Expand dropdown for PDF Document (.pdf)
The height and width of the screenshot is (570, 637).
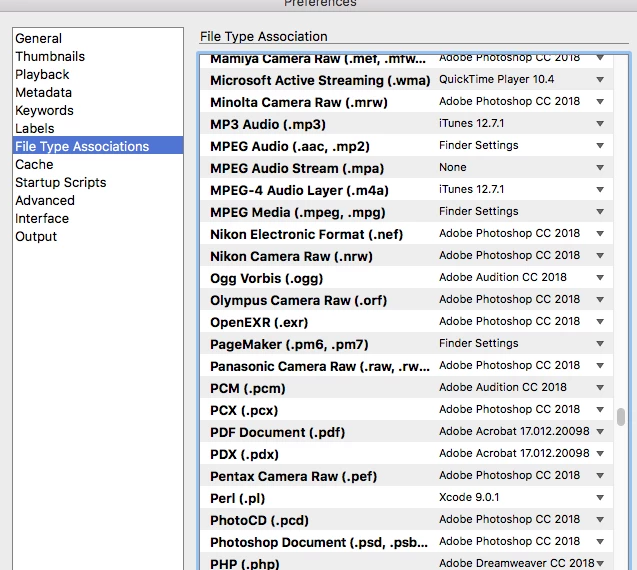point(600,431)
